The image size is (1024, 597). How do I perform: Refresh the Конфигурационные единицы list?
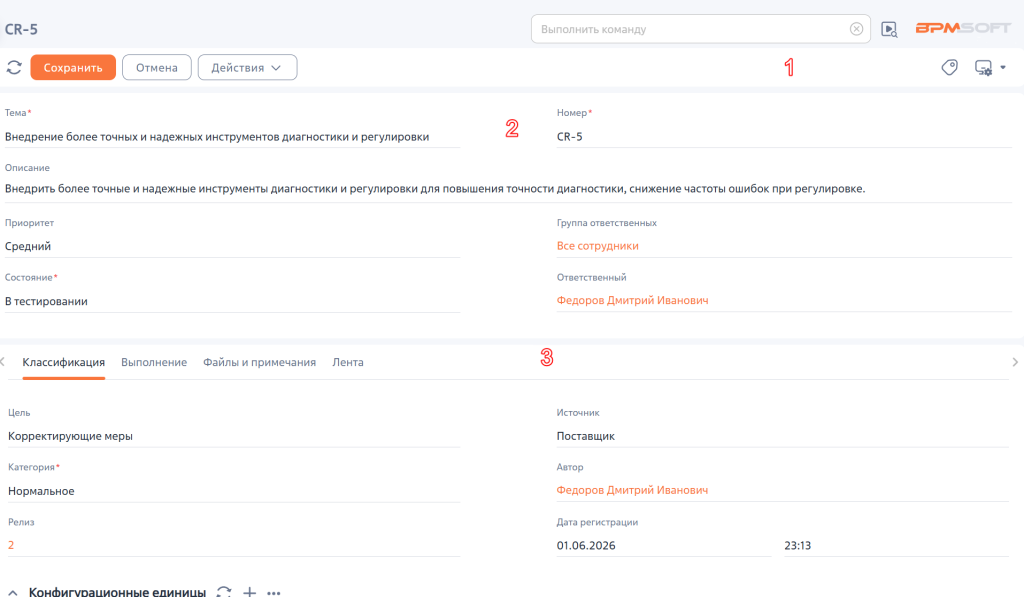224,592
